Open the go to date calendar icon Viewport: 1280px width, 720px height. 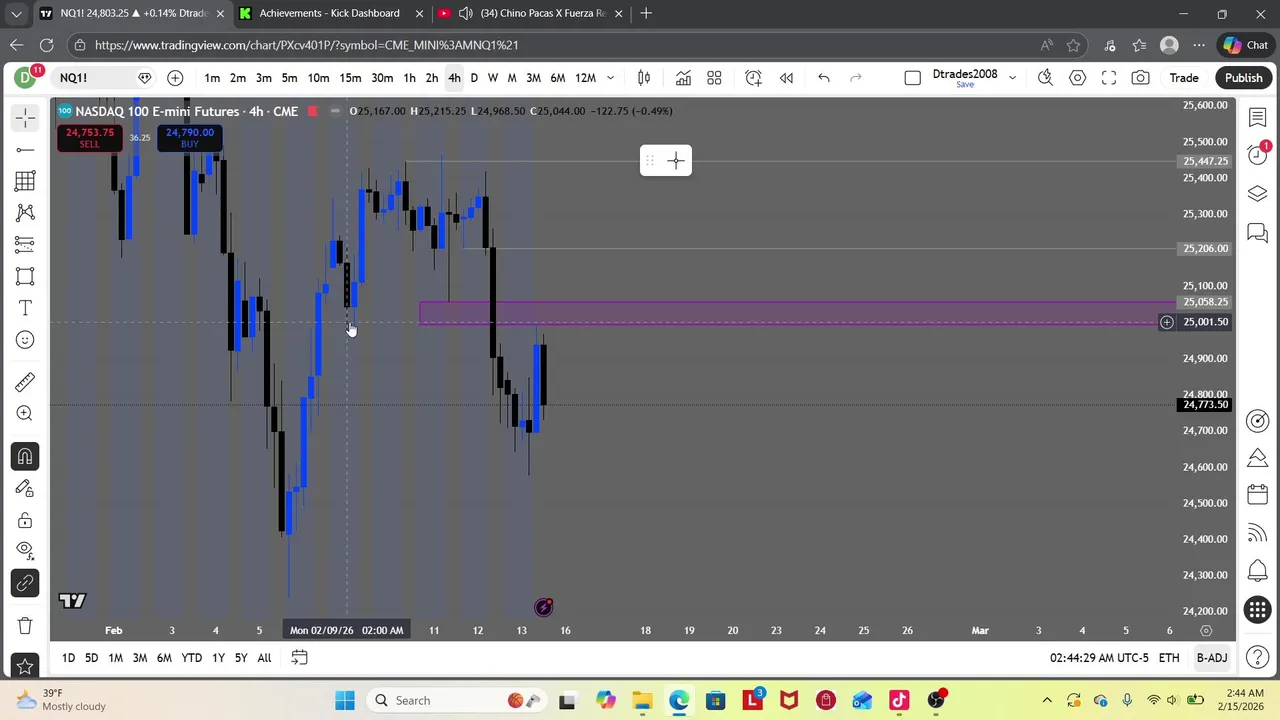click(x=299, y=657)
